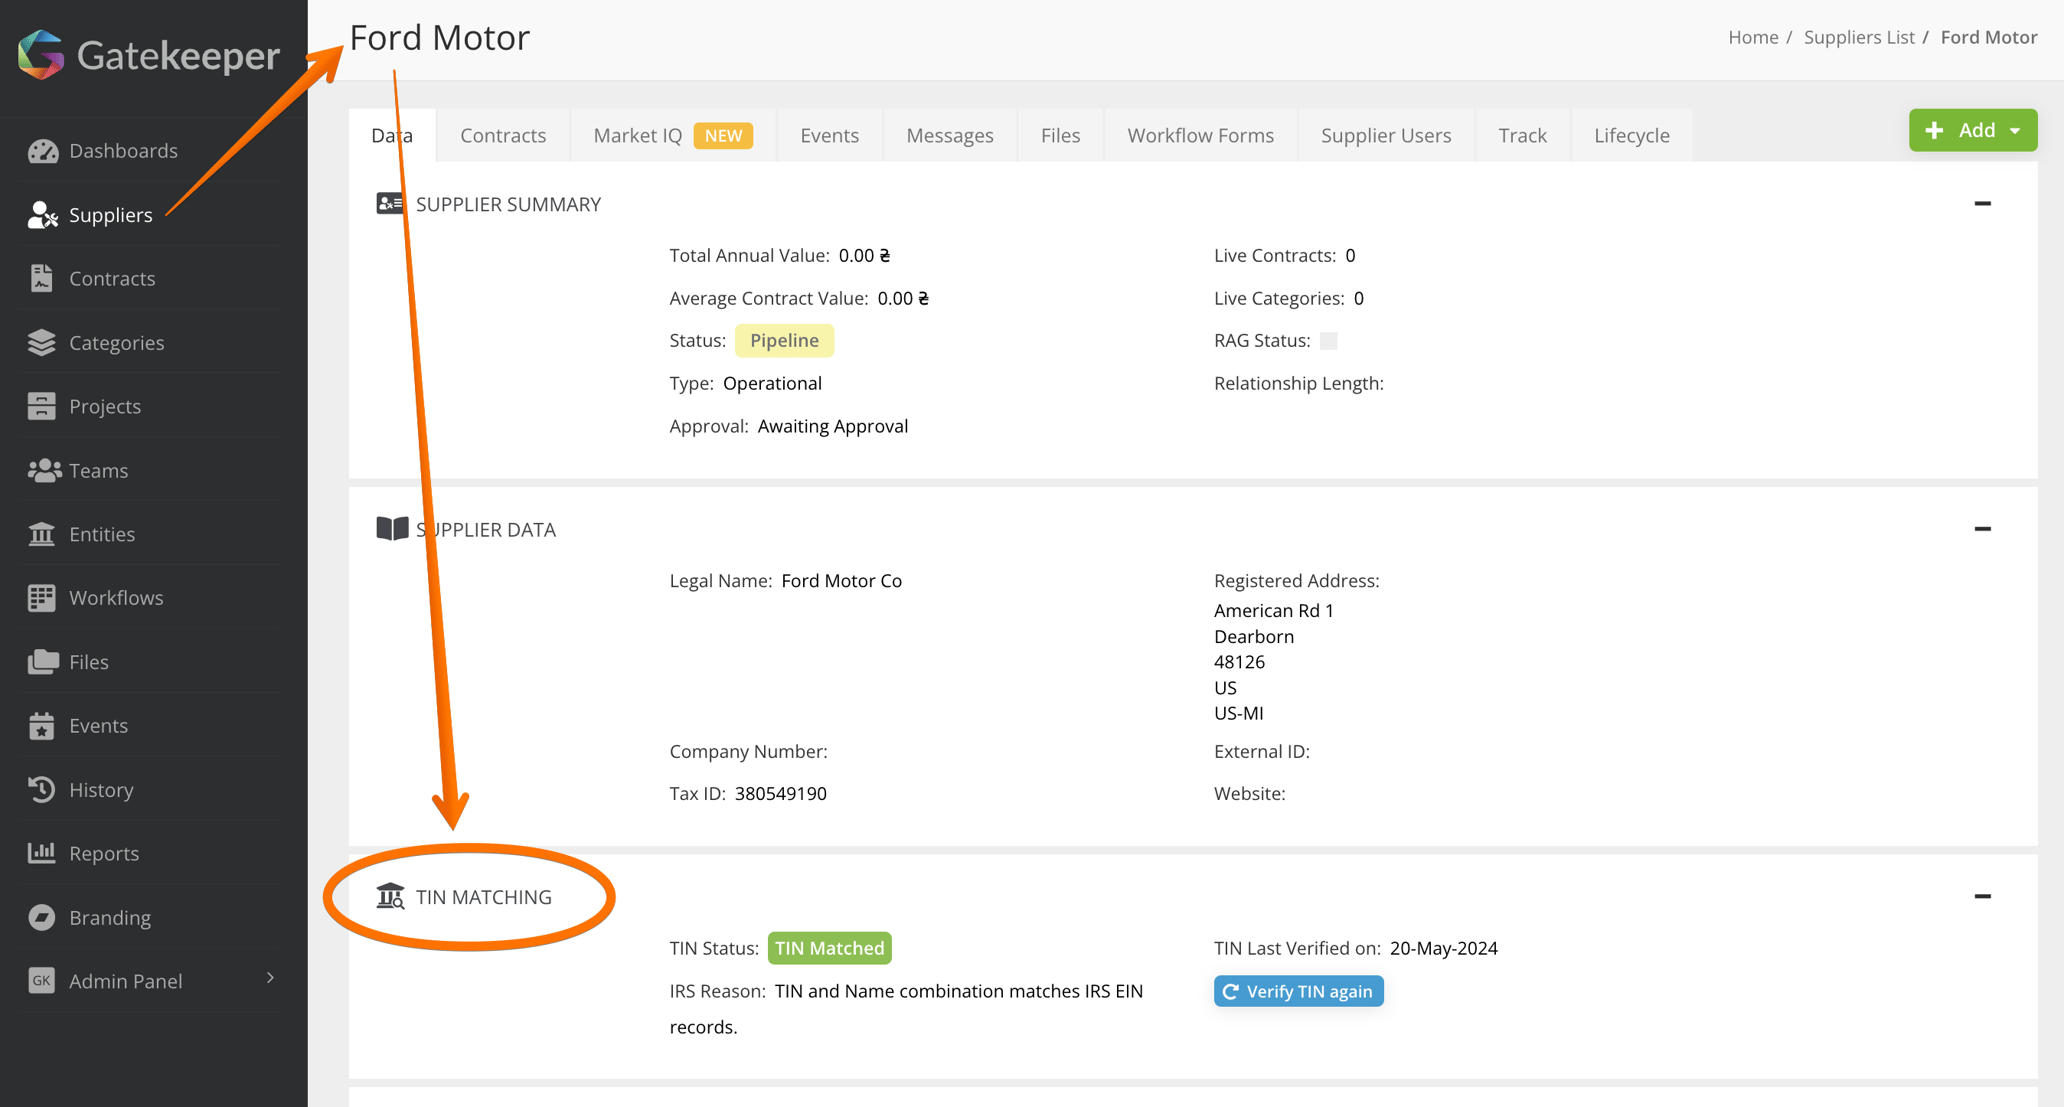This screenshot has height=1107, width=2064.
Task: Click the Branding compass icon
Action: pyautogui.click(x=42, y=917)
